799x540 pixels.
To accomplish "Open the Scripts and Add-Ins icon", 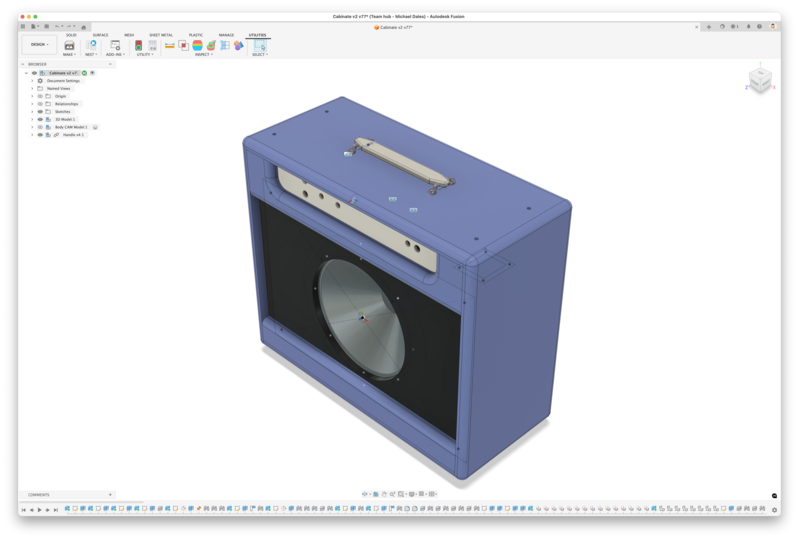I will pos(115,45).
